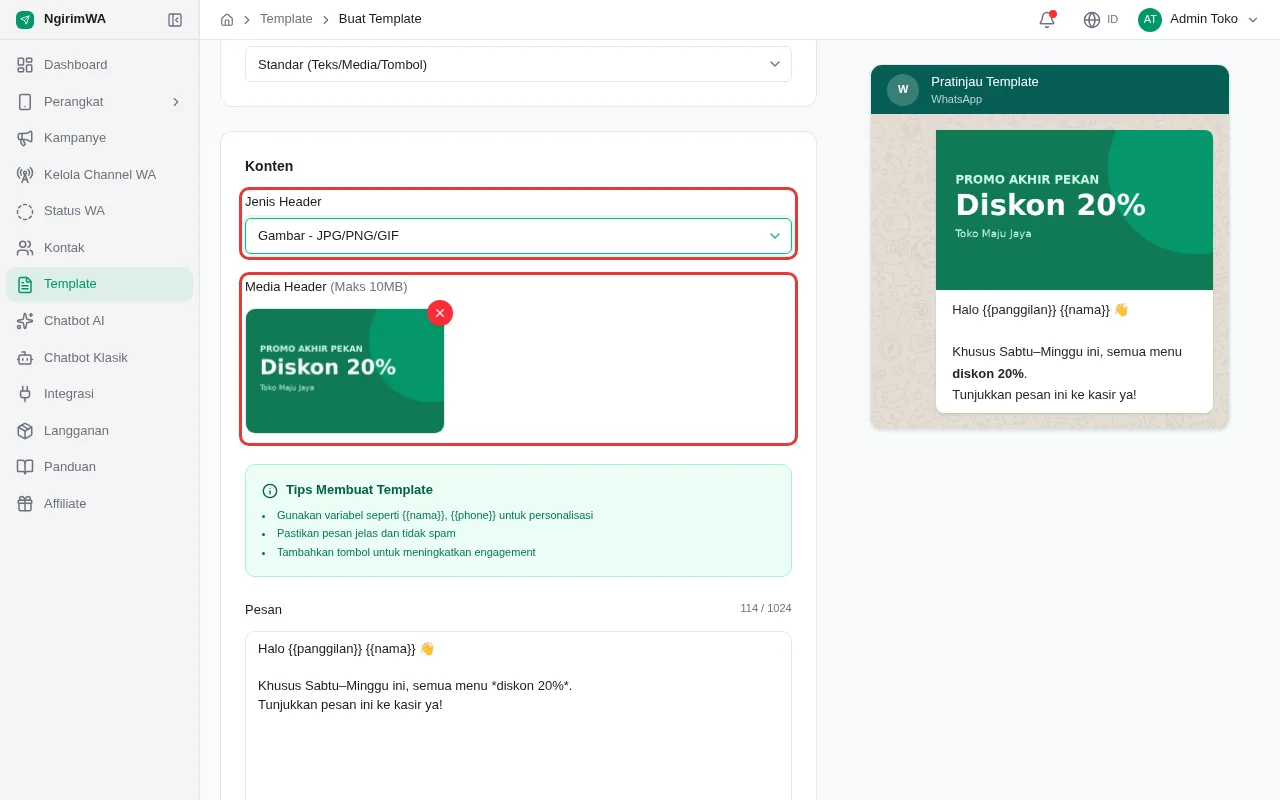Click the Konten section heading
1280x800 pixels.
point(269,166)
